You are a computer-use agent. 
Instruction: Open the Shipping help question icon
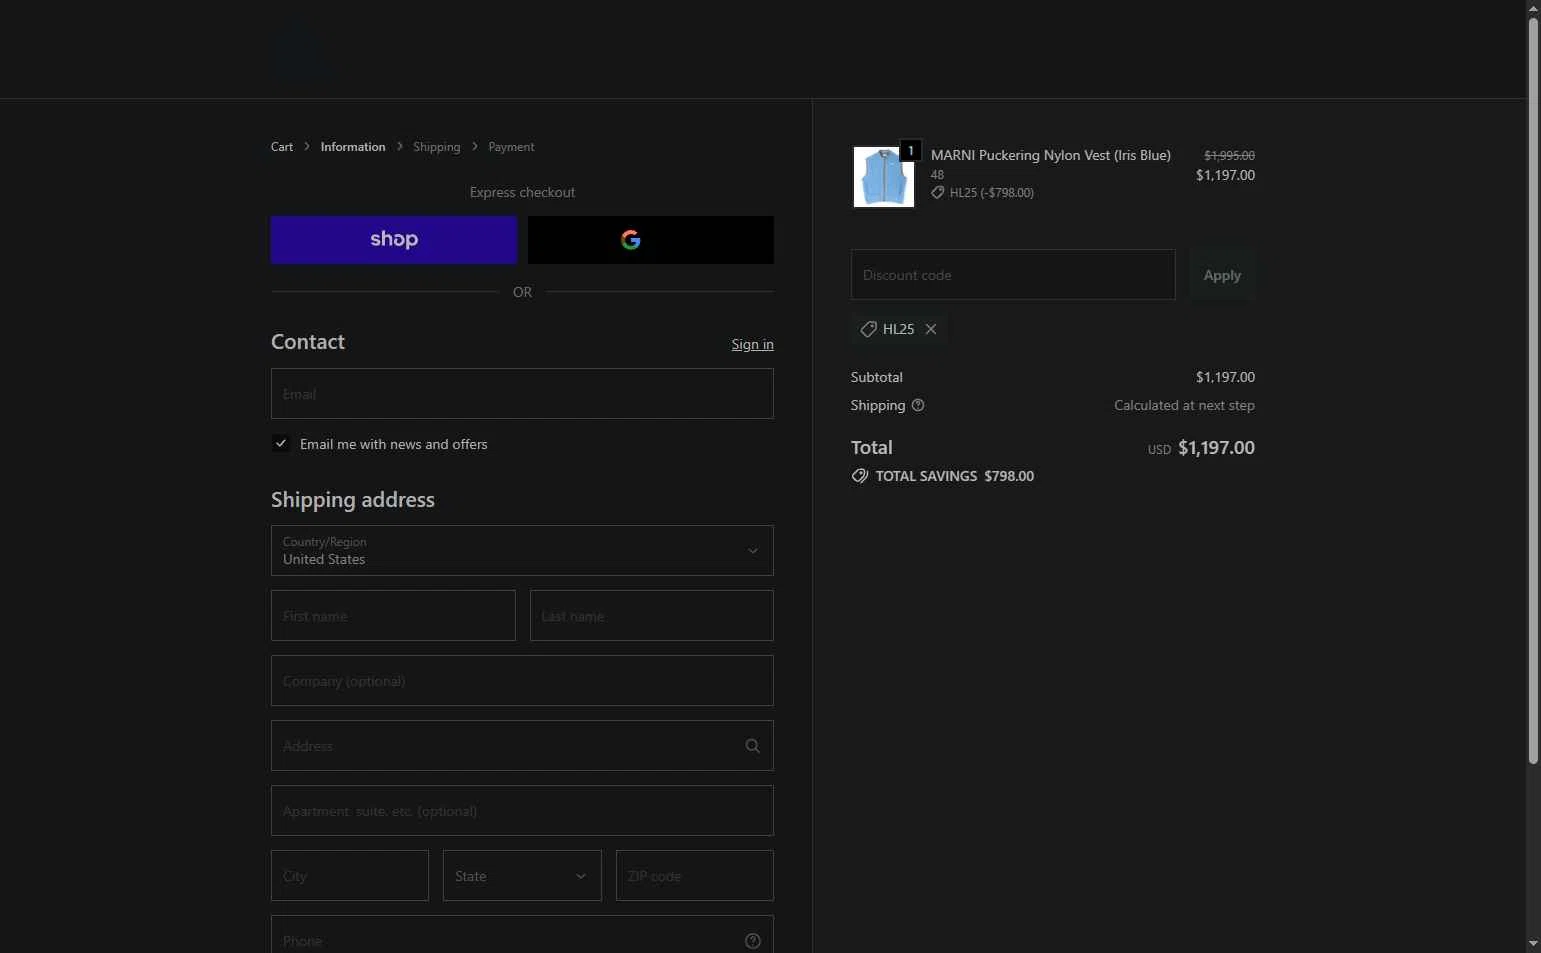[918, 405]
